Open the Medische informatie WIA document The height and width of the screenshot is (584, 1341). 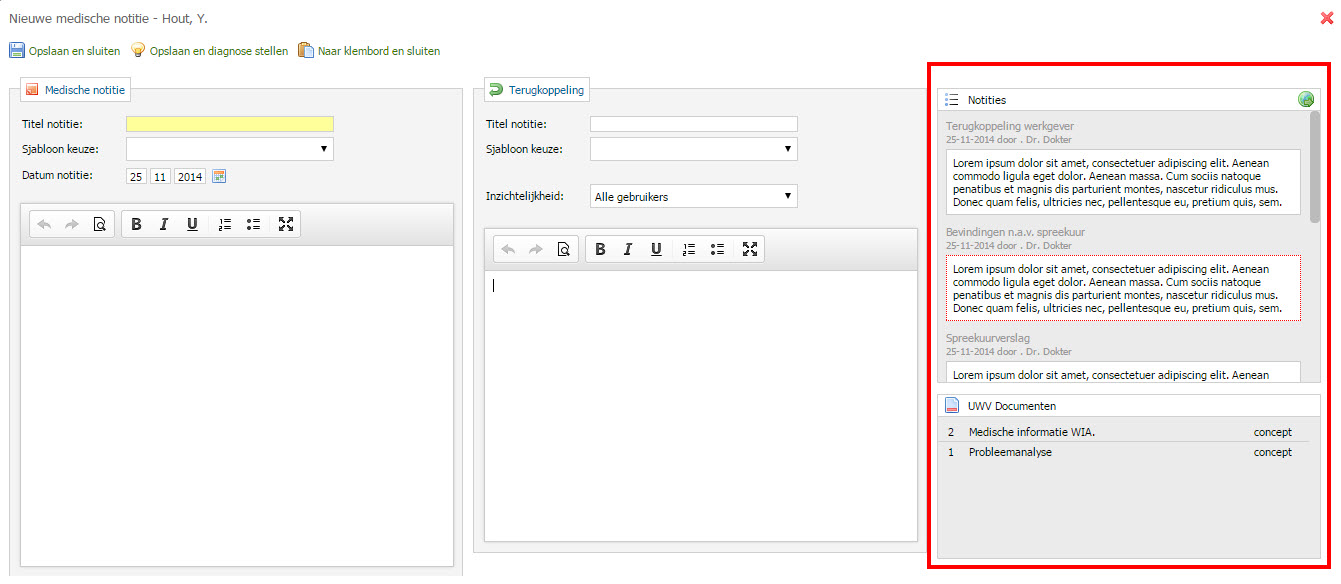[x=1031, y=433]
